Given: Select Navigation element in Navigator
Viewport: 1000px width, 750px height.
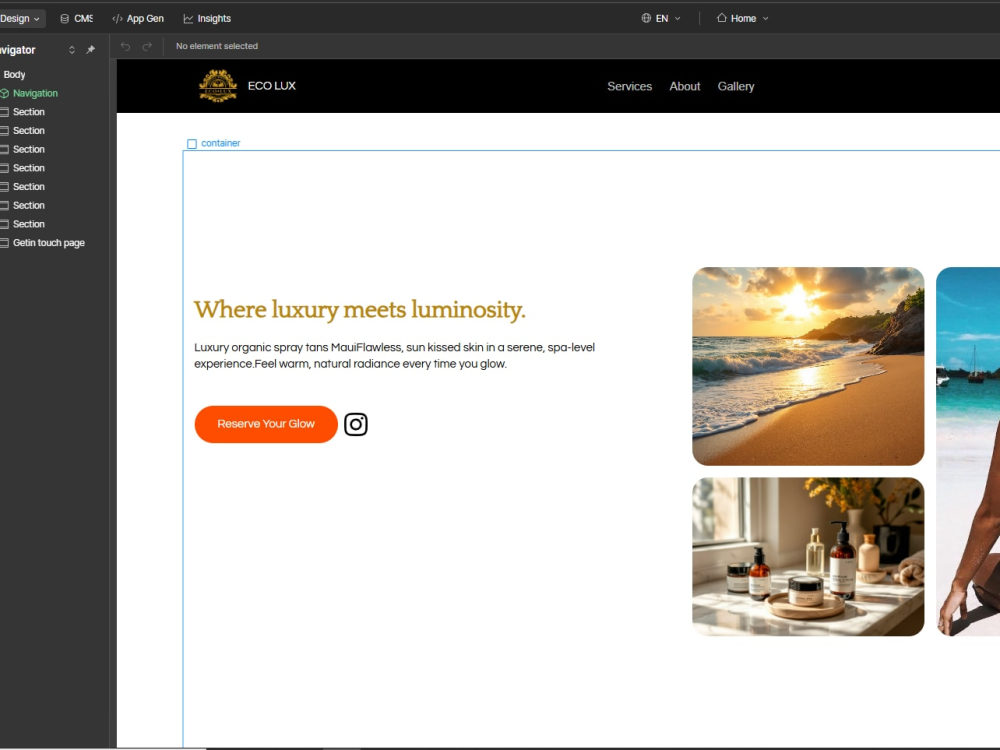Looking at the screenshot, I should (35, 93).
